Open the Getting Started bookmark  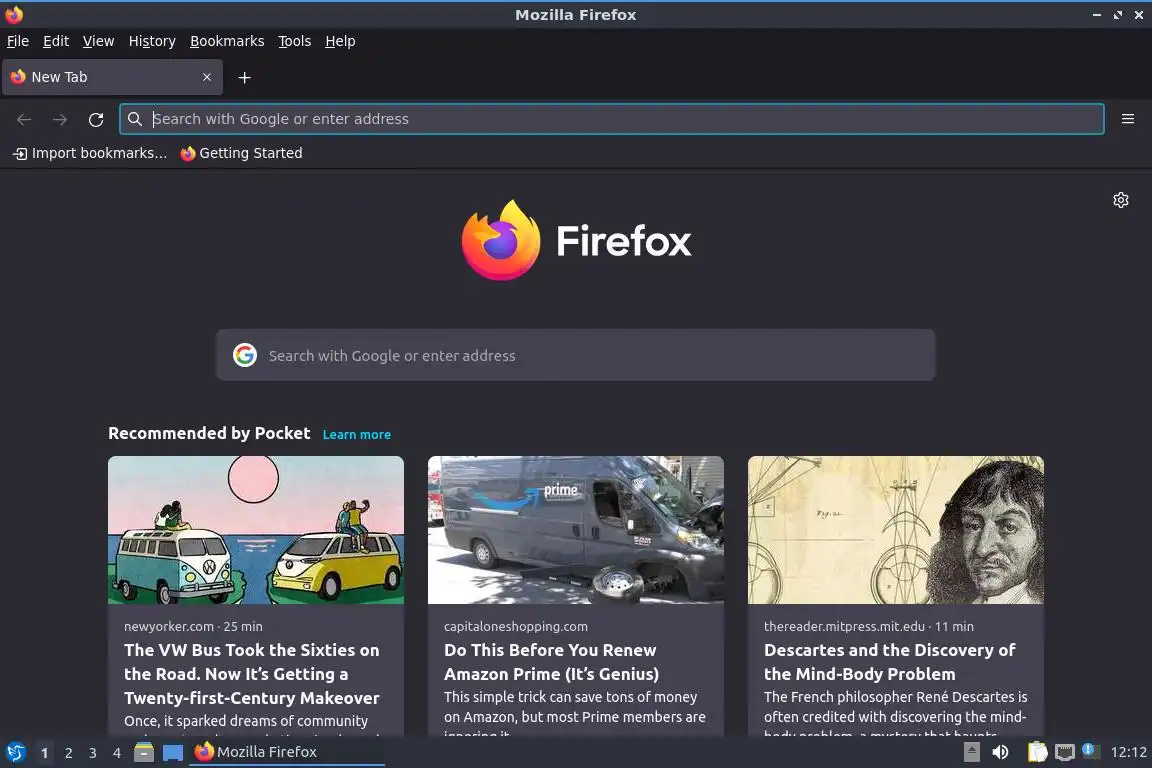[x=241, y=153]
